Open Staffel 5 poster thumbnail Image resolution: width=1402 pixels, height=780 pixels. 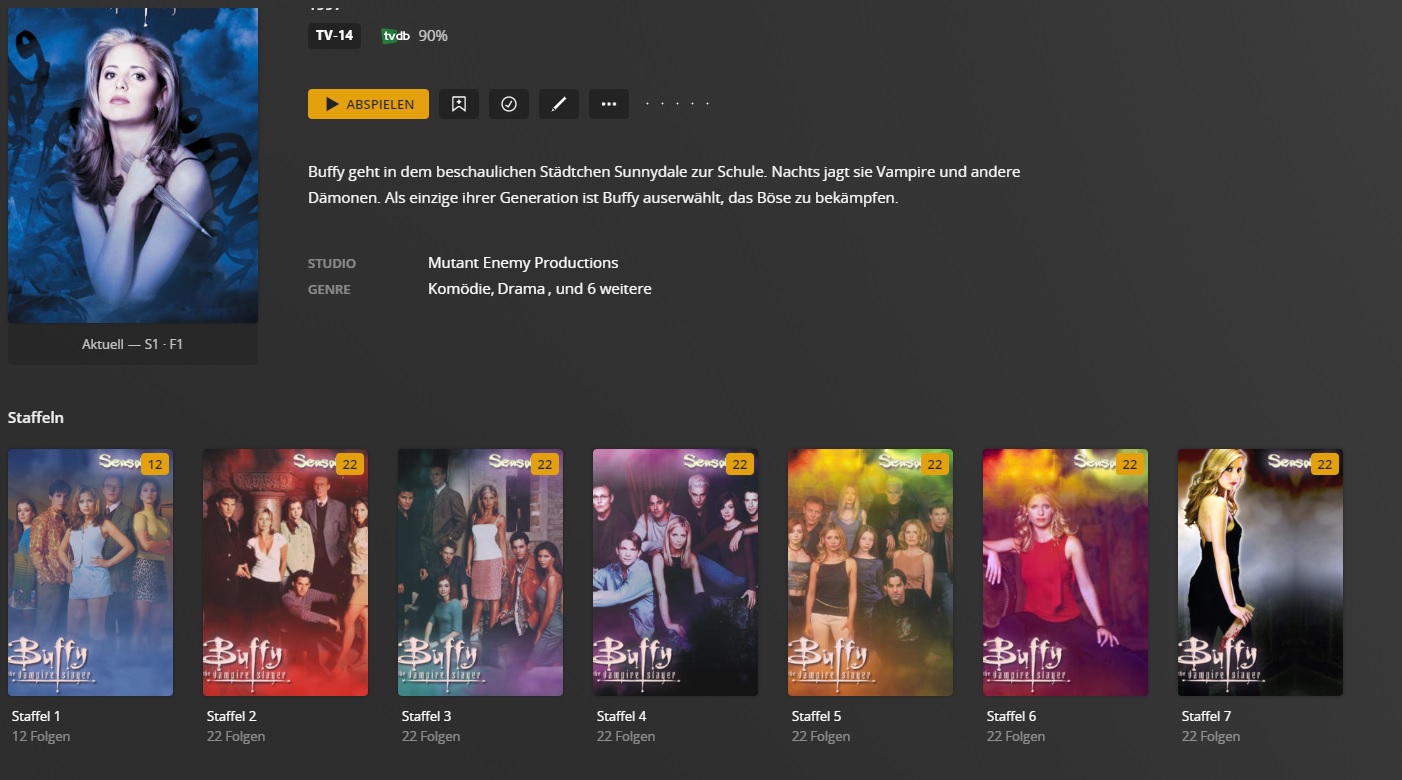click(870, 572)
